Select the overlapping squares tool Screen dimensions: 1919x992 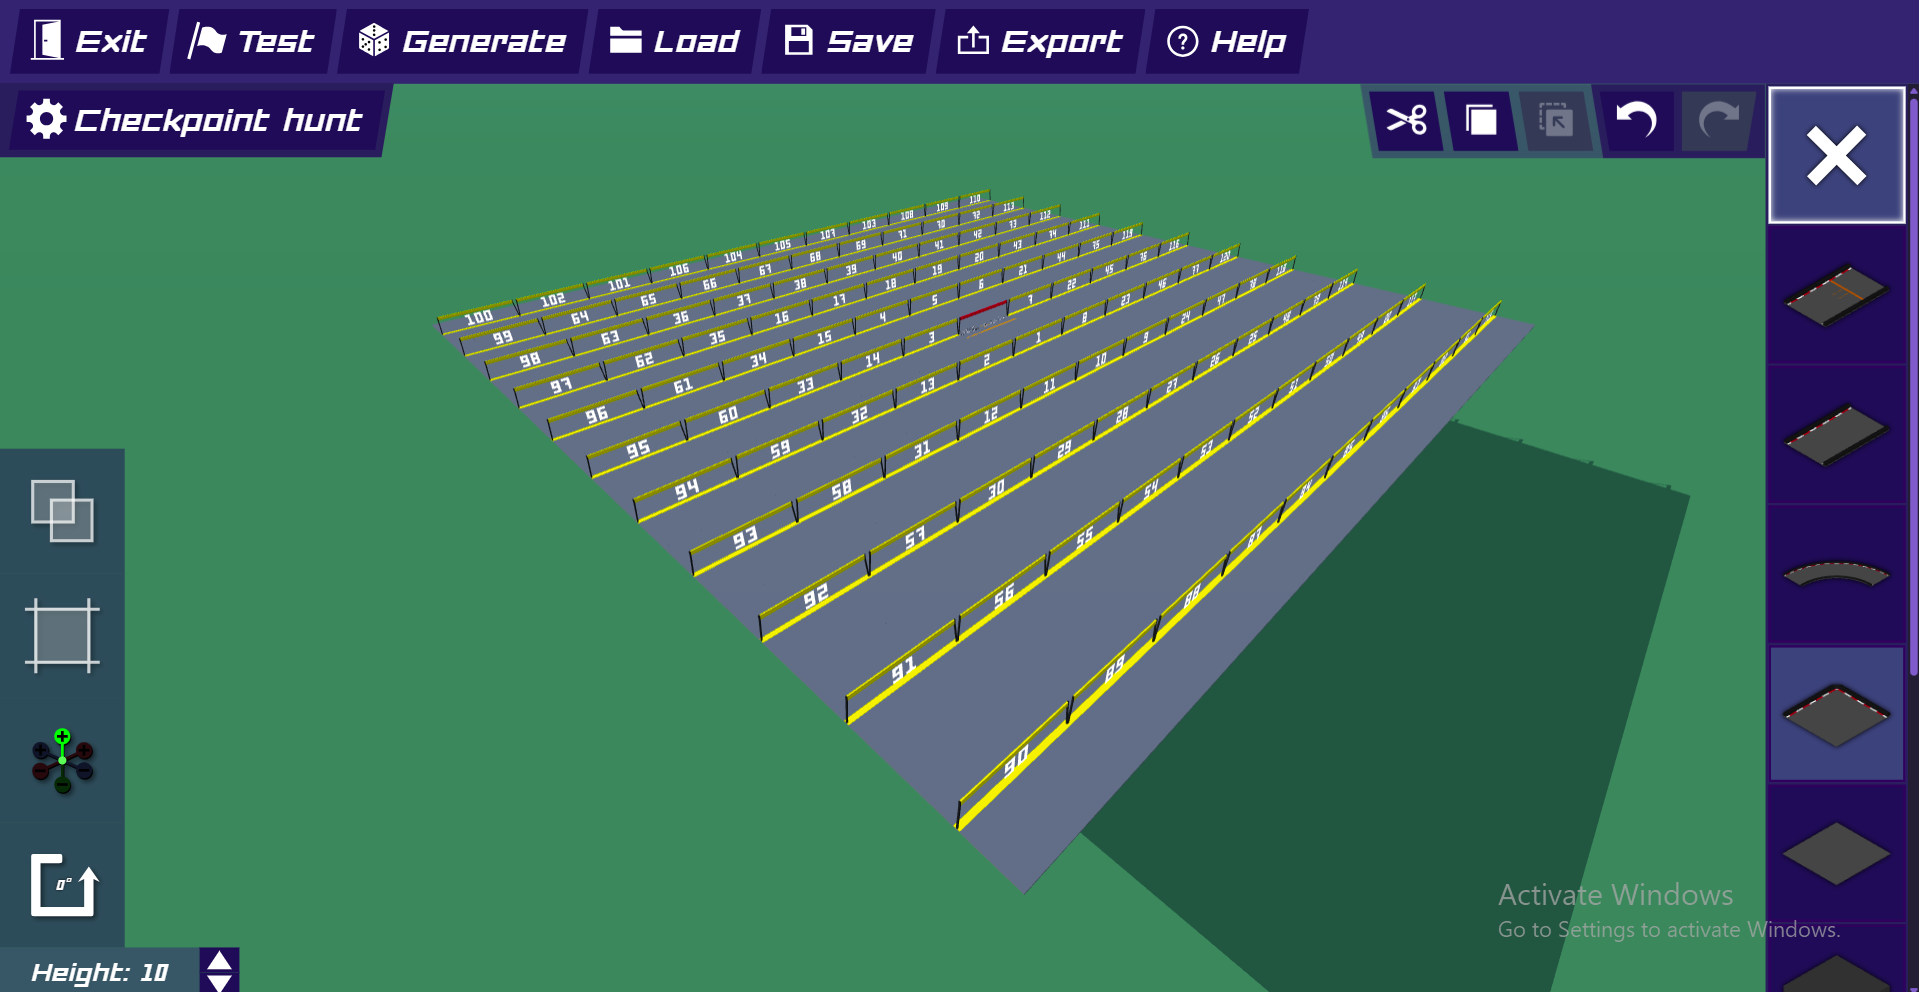tap(62, 511)
